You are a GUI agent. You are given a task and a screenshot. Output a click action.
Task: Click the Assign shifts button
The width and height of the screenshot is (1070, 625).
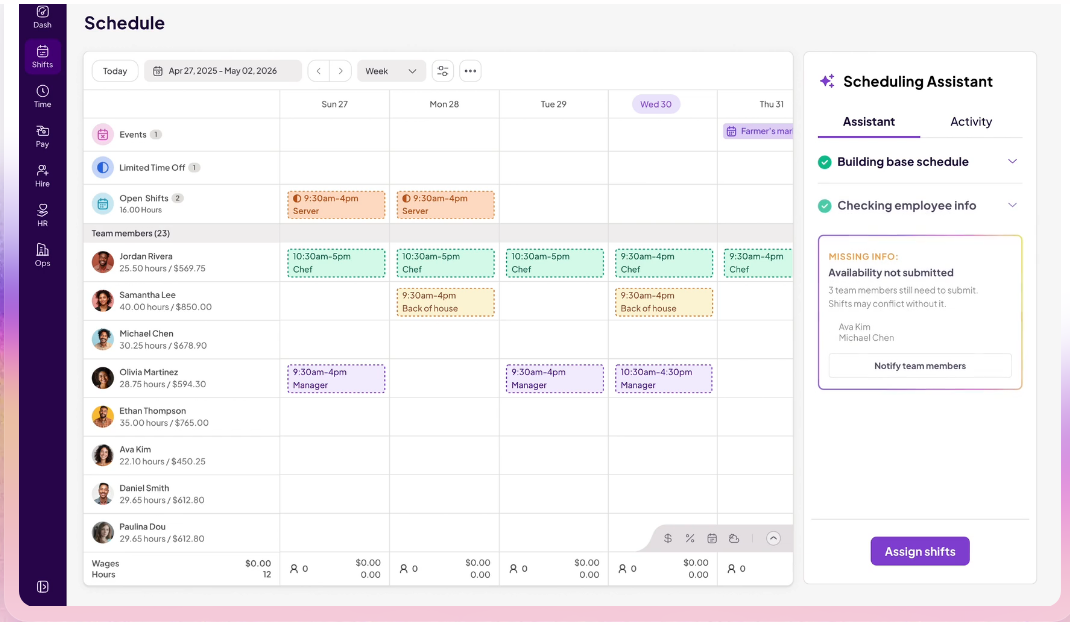click(920, 551)
